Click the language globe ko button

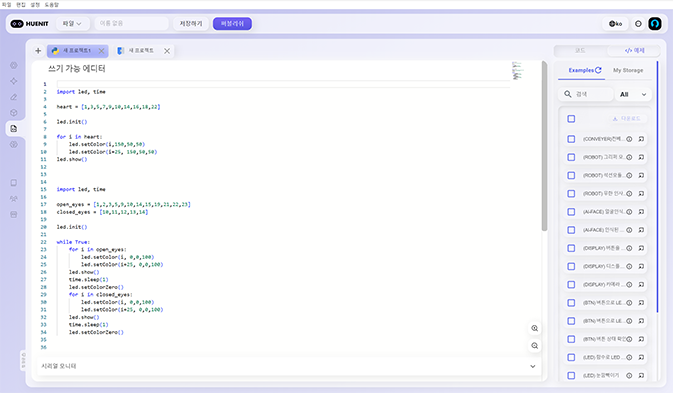click(615, 24)
